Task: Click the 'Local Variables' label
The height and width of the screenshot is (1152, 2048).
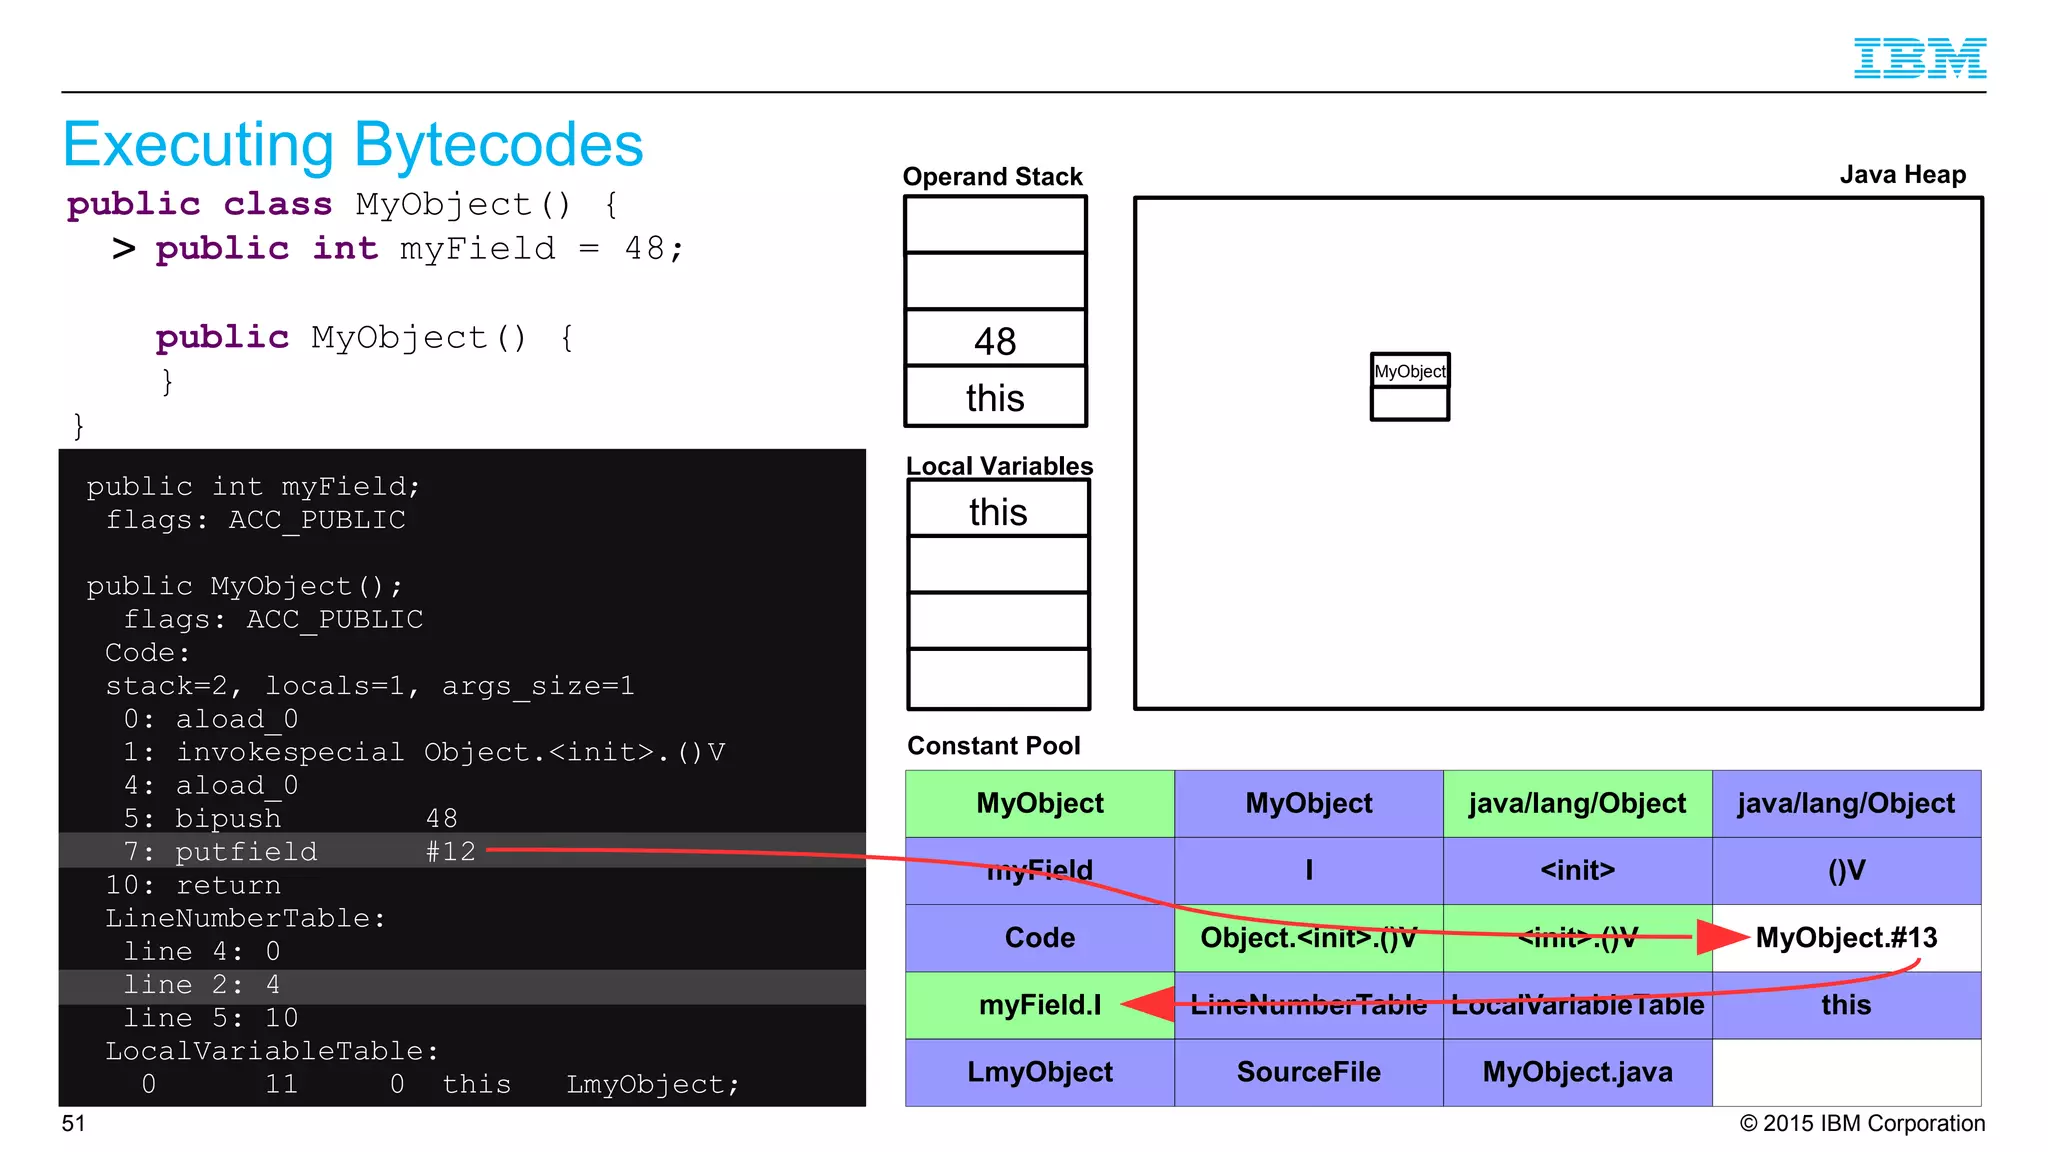Action: pos(999,466)
